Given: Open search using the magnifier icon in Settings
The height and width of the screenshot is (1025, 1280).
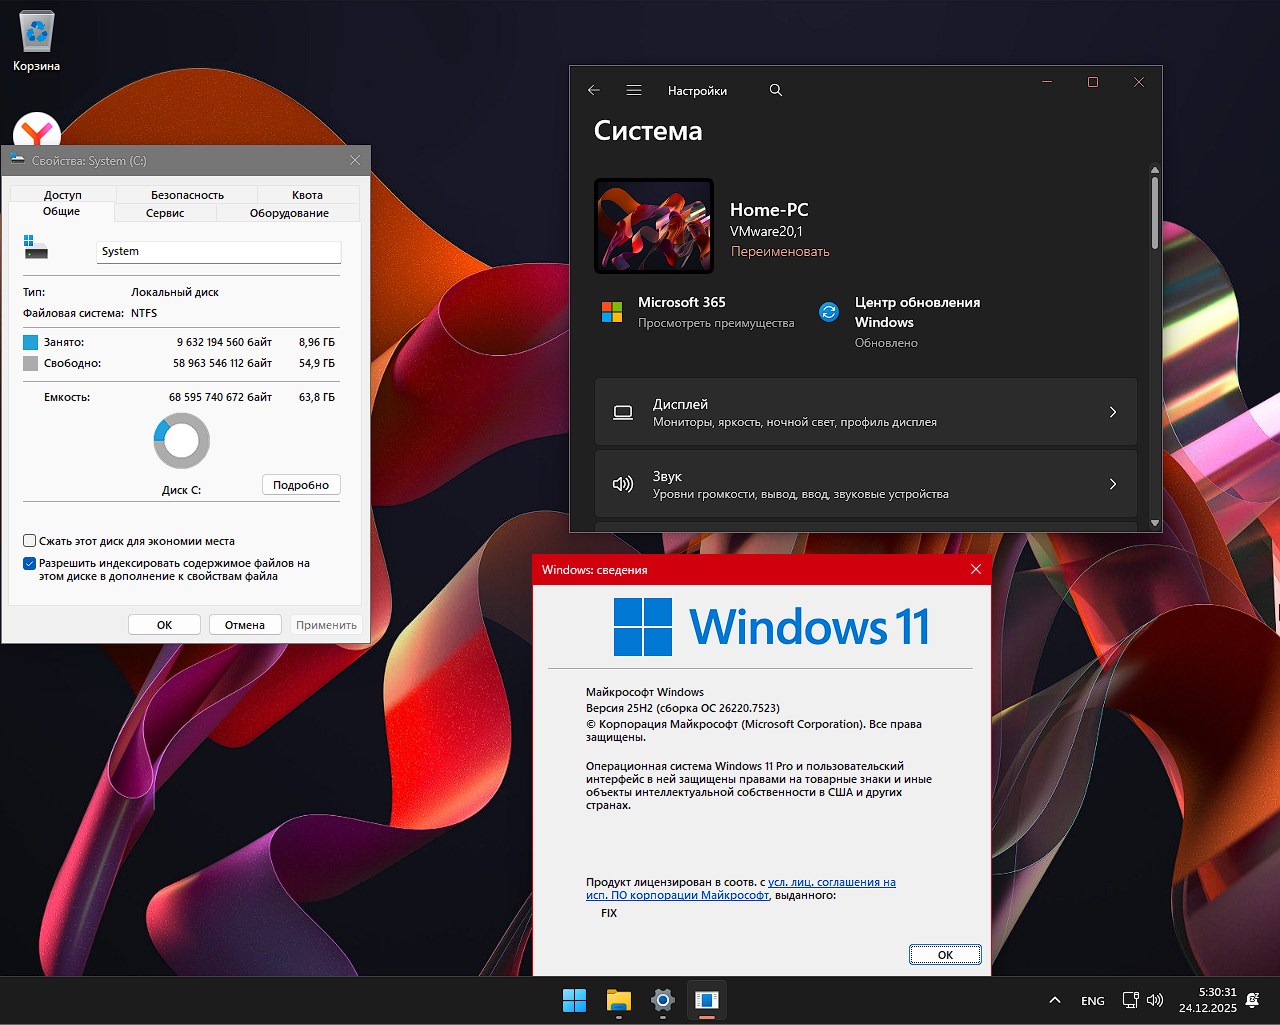Looking at the screenshot, I should coord(775,90).
